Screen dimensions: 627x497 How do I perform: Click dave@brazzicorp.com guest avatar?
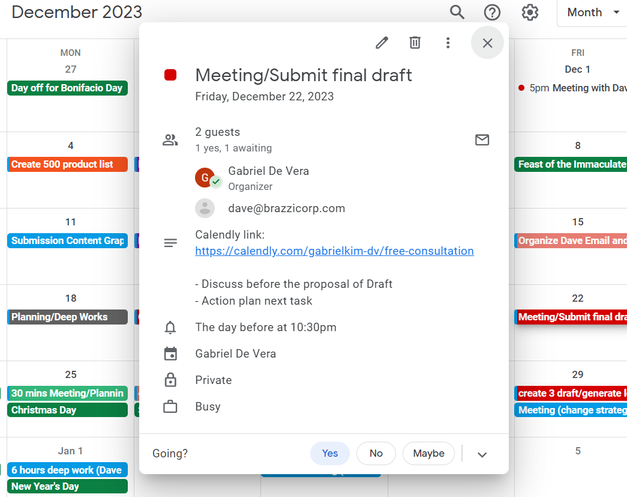pyautogui.click(x=205, y=208)
